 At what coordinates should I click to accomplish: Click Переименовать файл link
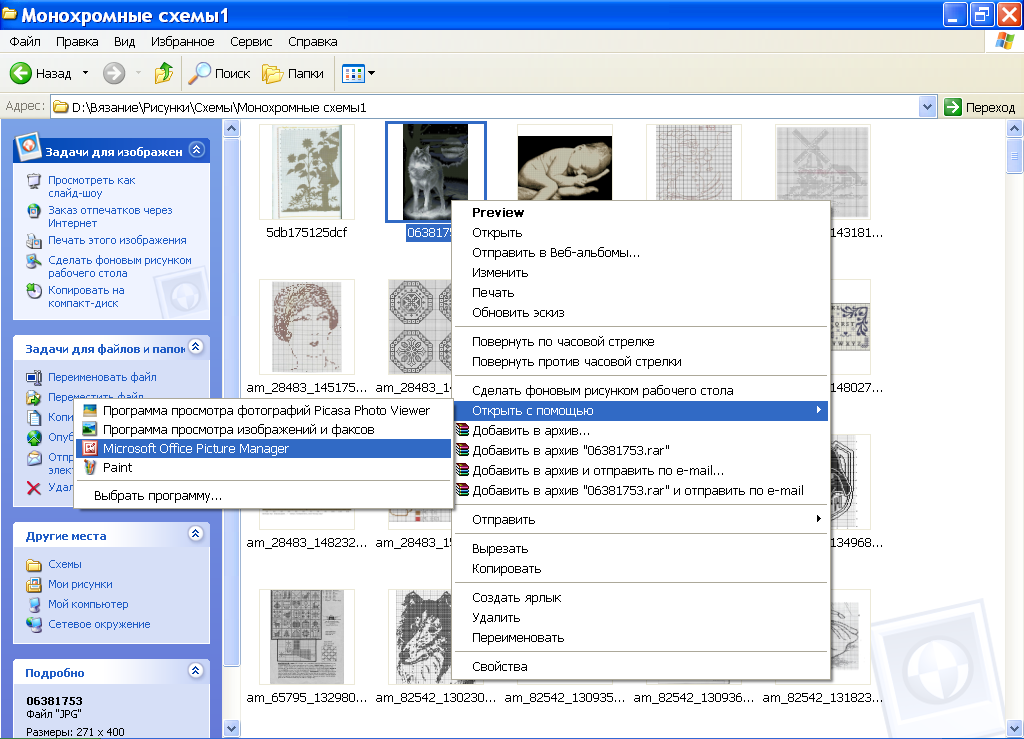102,377
